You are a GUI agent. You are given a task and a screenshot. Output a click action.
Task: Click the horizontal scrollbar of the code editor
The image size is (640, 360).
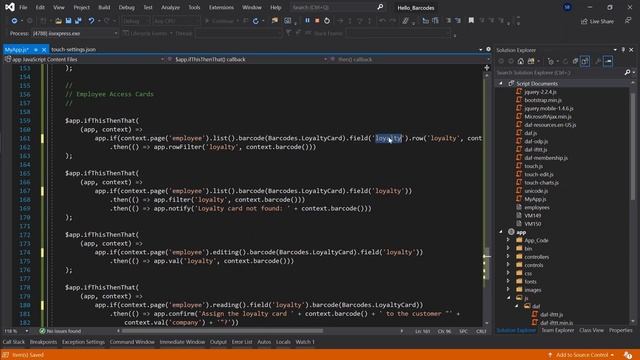click(x=222, y=331)
